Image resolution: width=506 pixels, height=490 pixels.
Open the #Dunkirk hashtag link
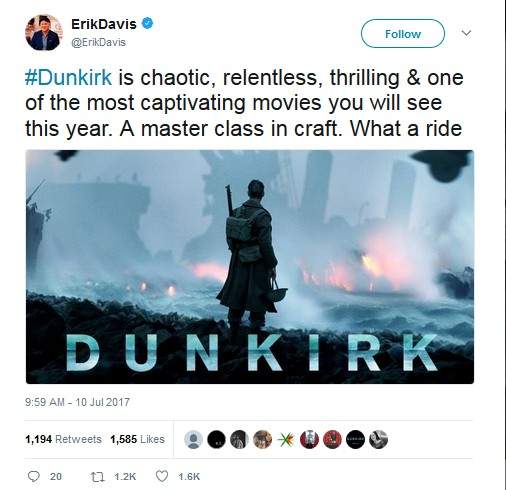click(x=68, y=77)
